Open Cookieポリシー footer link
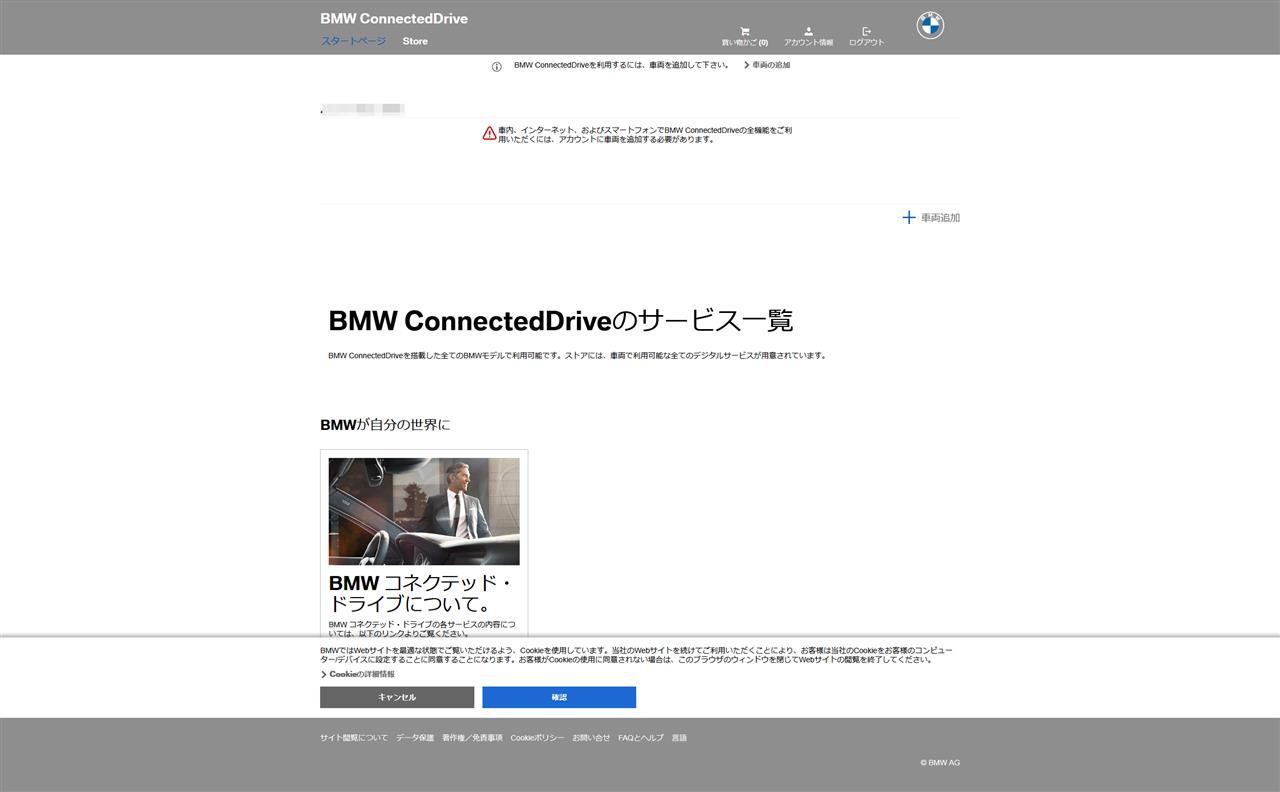 click(x=537, y=738)
